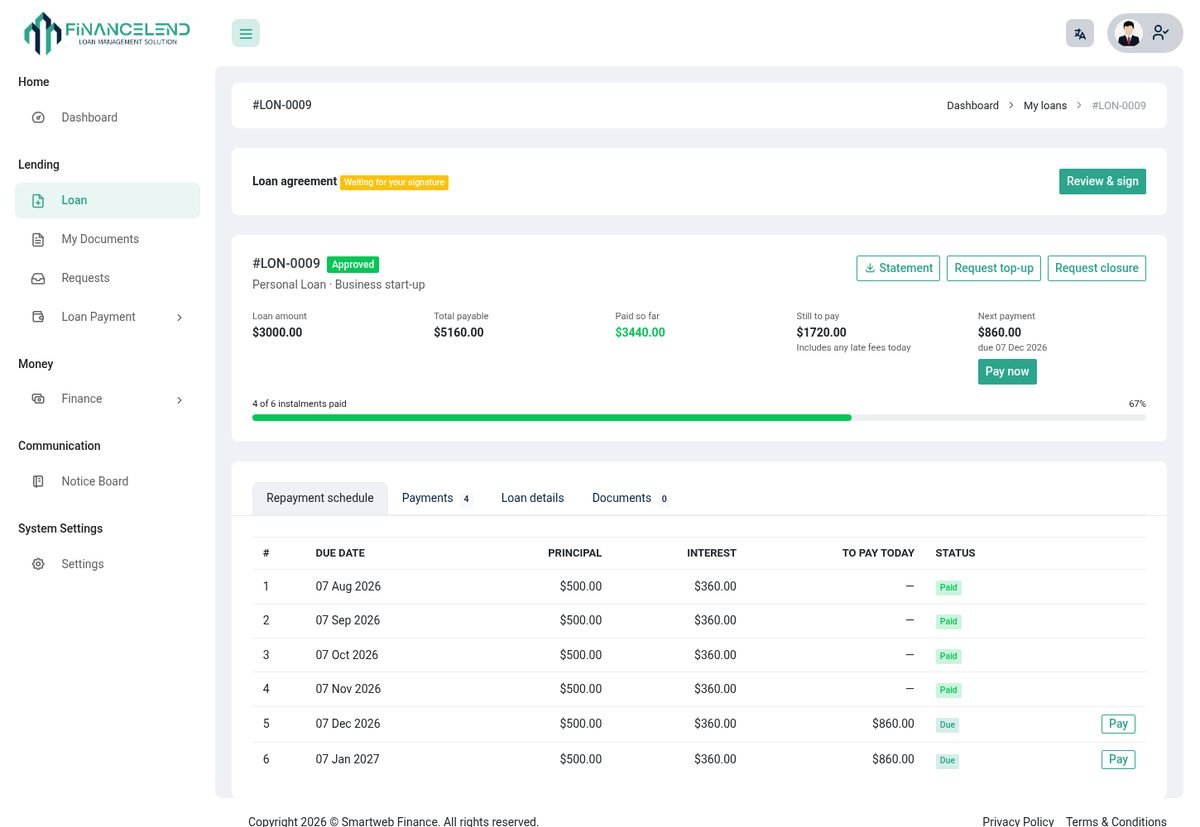The image size is (1200, 827).
Task: Switch to the Repayment schedule tab
Action: click(320, 498)
